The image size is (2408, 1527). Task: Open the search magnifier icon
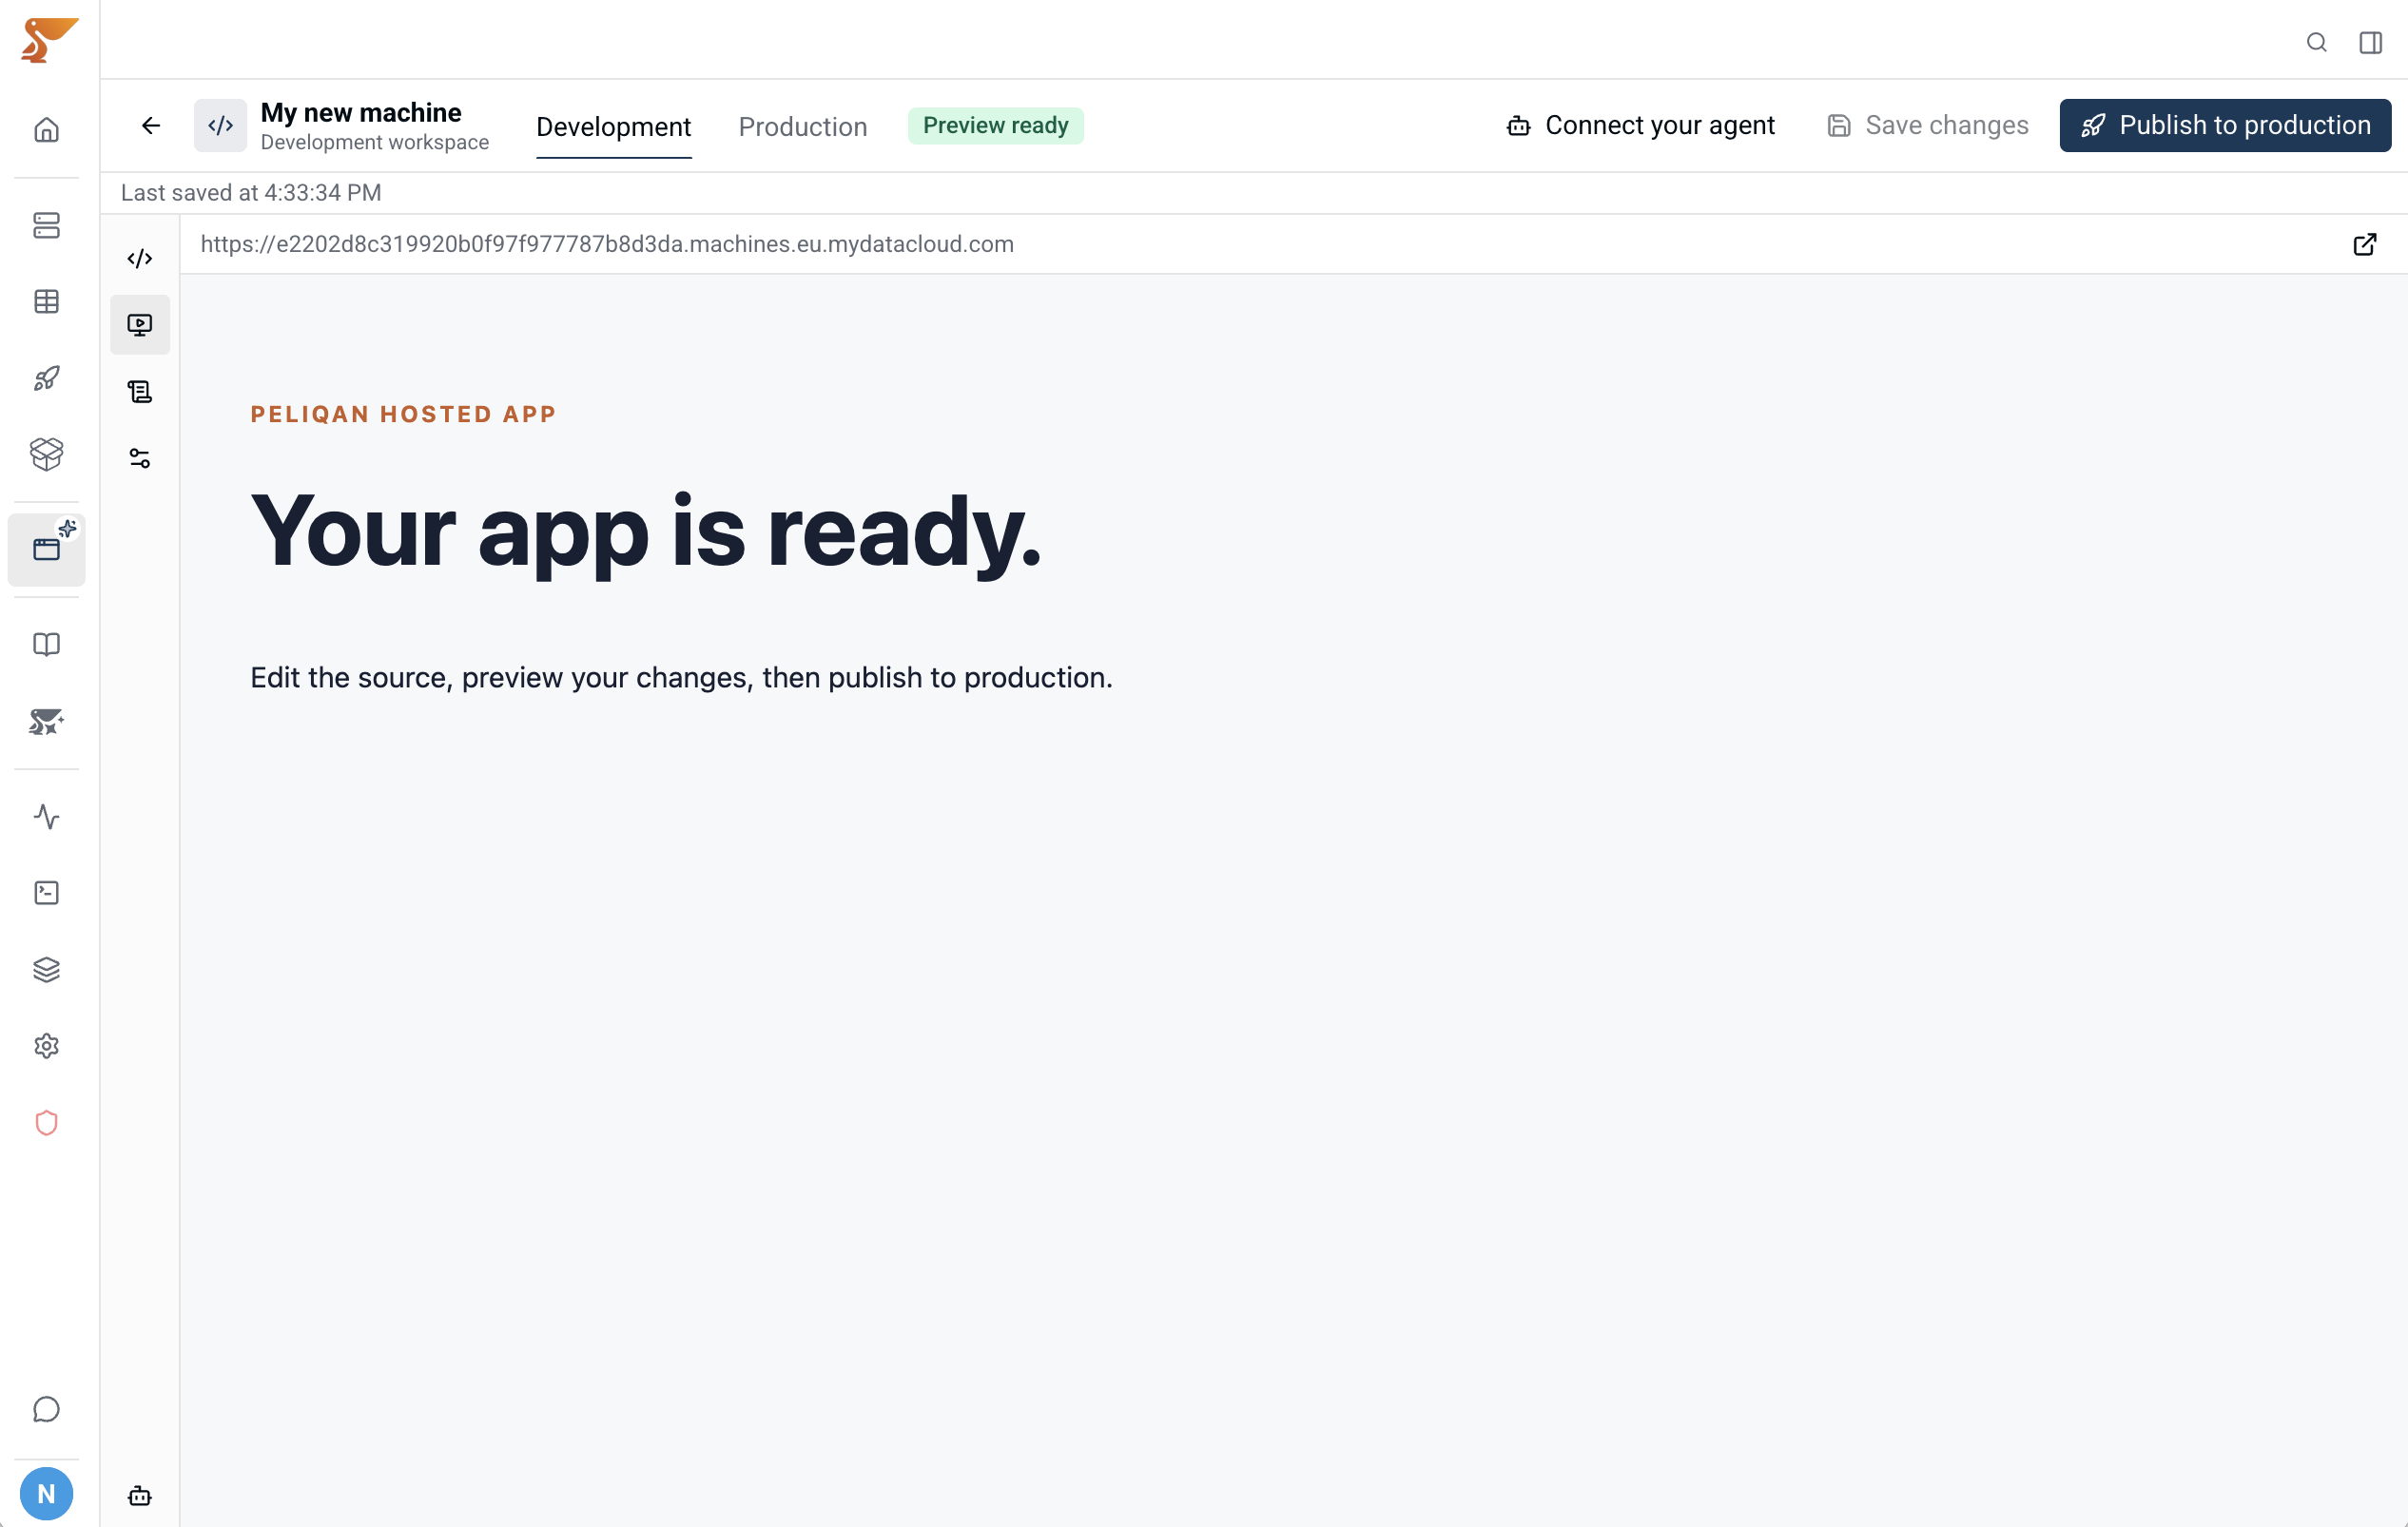[2317, 42]
